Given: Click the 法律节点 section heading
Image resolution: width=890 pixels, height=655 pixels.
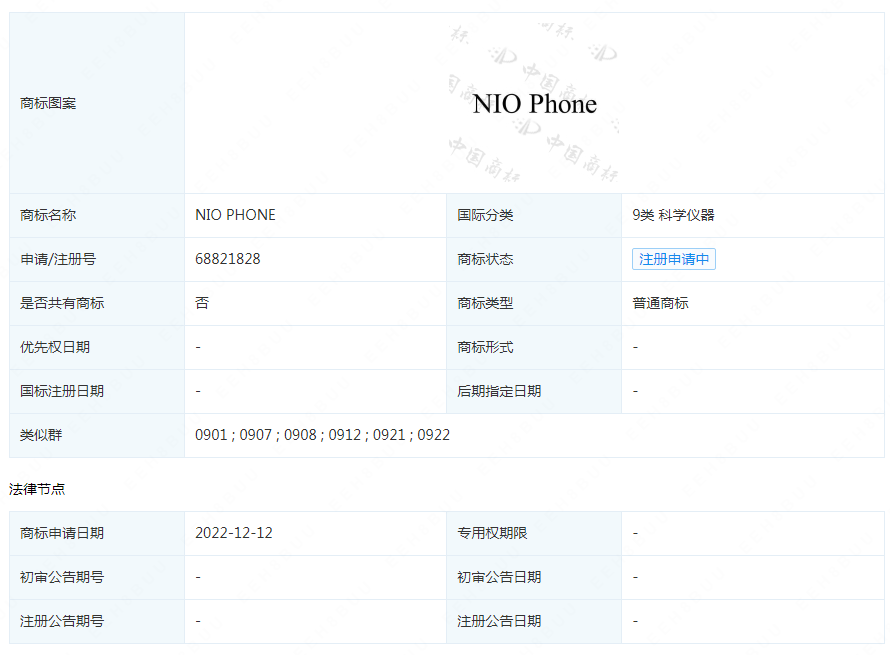Looking at the screenshot, I should [38, 489].
